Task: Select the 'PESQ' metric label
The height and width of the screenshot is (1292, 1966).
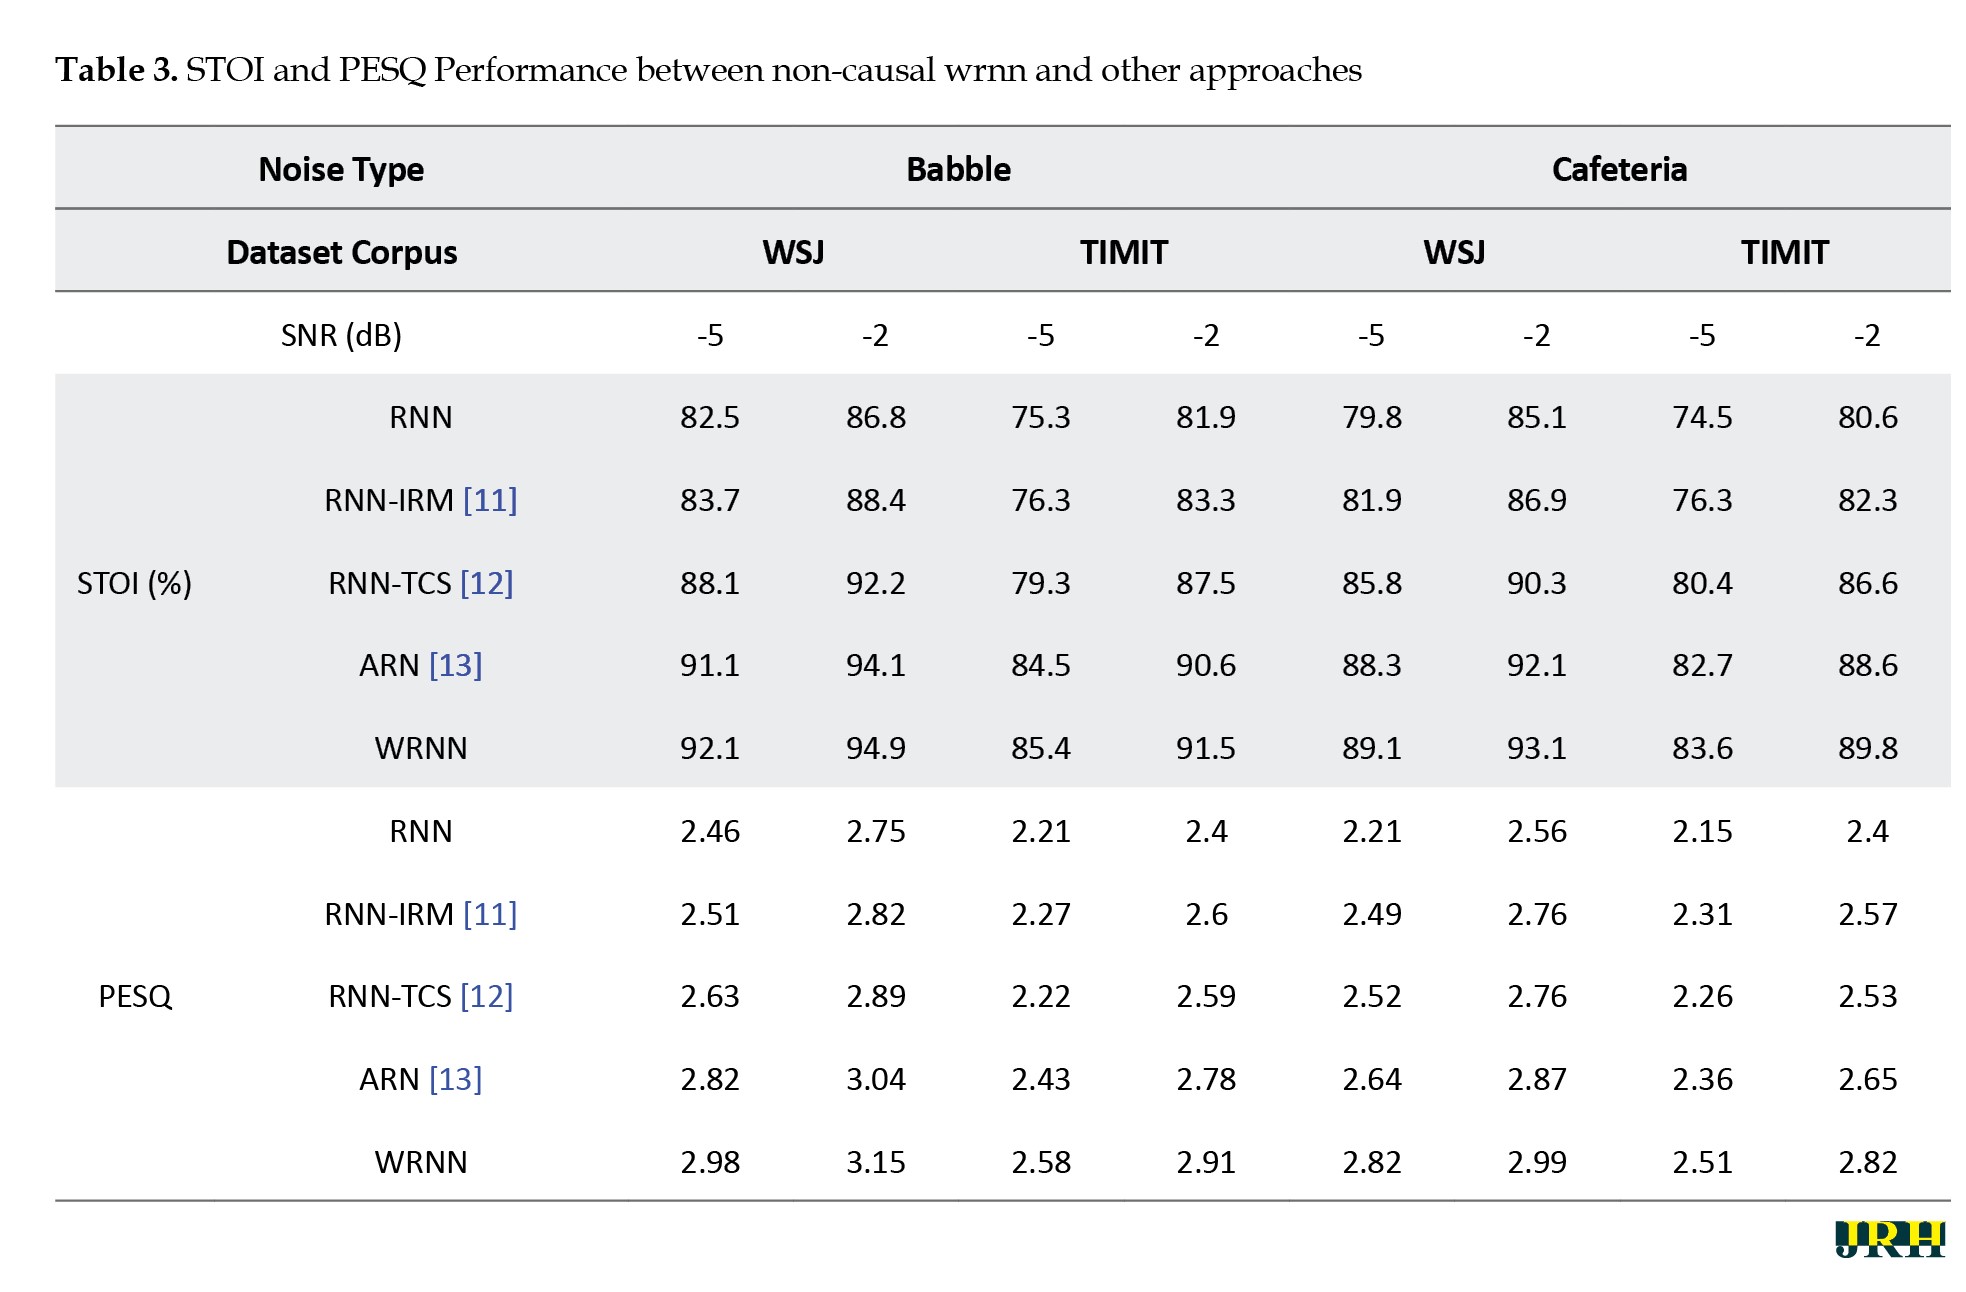Action: [x=135, y=996]
